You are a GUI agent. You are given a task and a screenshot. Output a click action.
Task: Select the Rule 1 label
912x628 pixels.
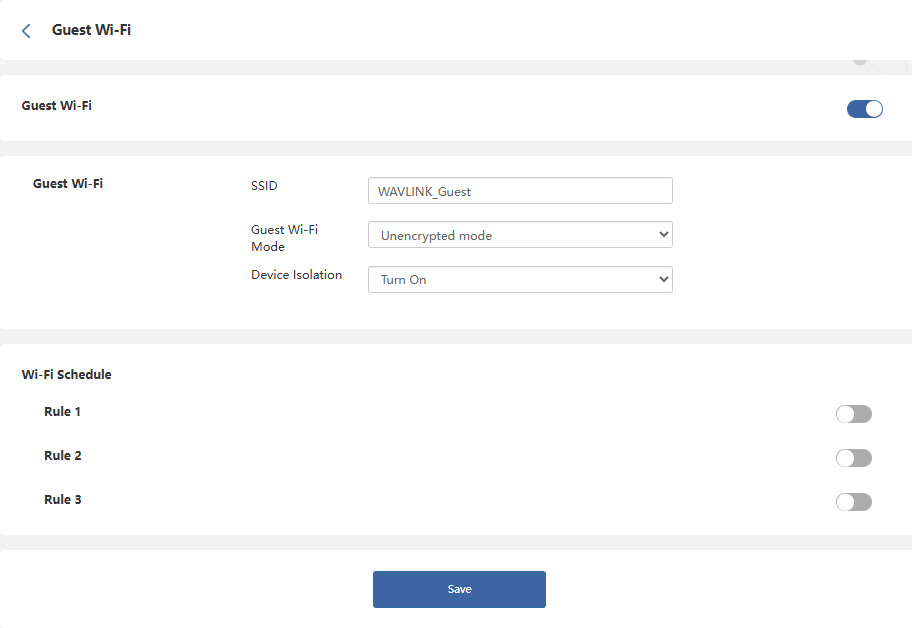(x=62, y=412)
